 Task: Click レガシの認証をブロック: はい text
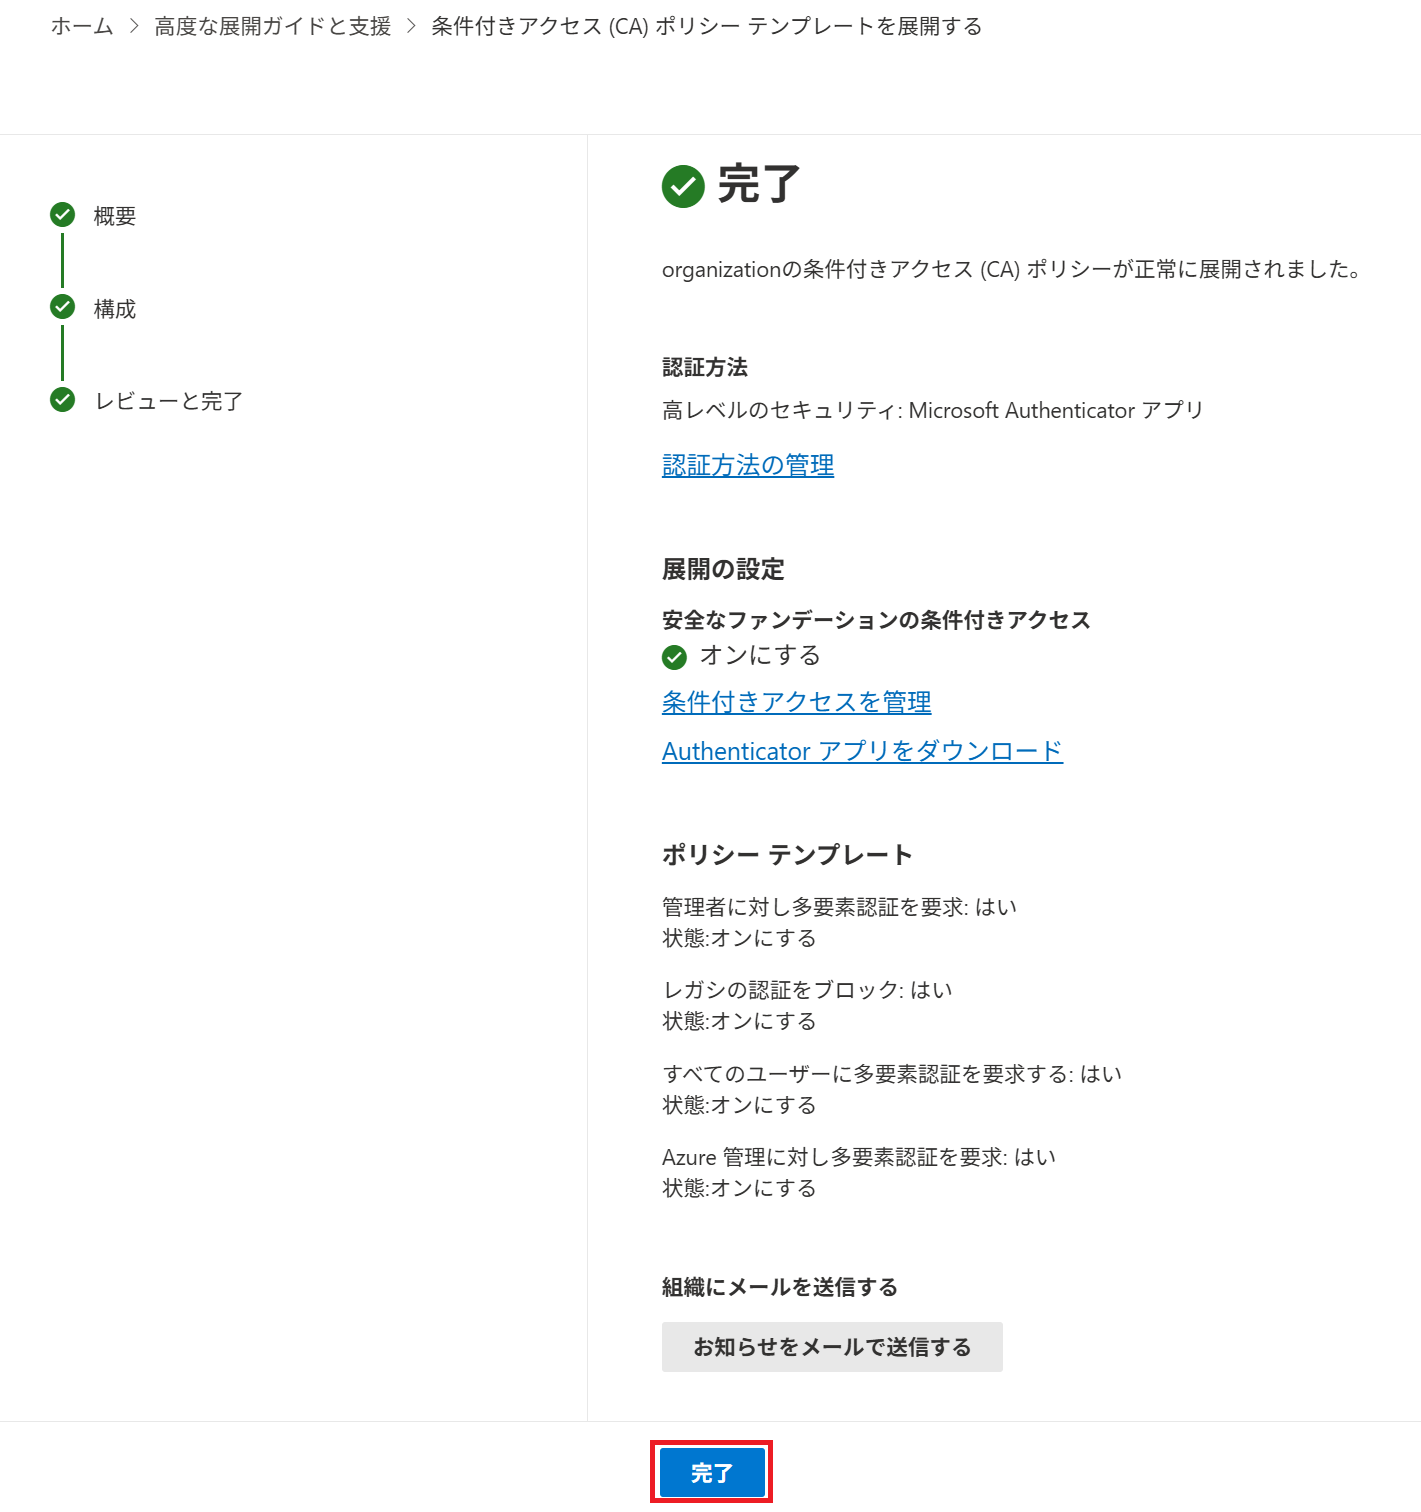point(807,990)
